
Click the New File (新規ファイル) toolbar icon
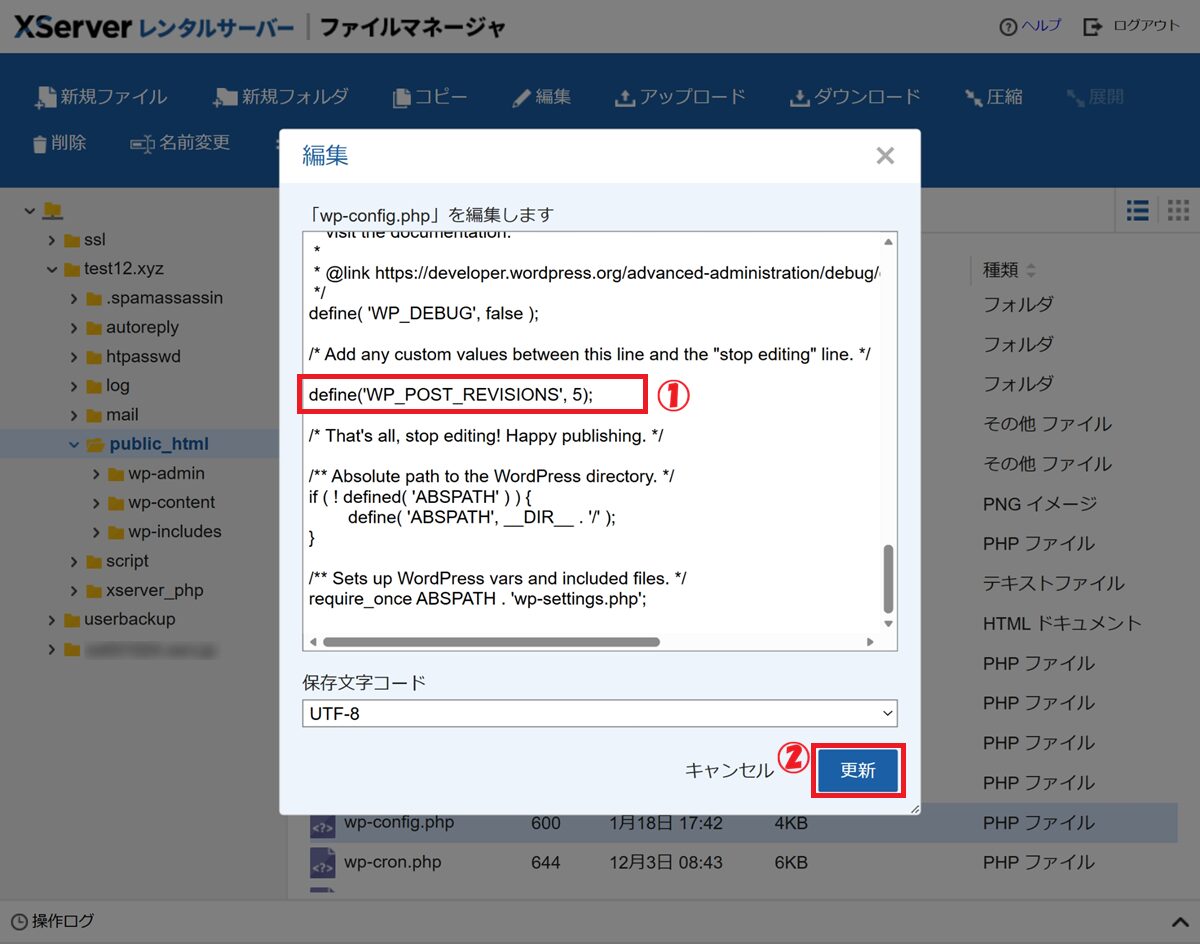(46, 97)
